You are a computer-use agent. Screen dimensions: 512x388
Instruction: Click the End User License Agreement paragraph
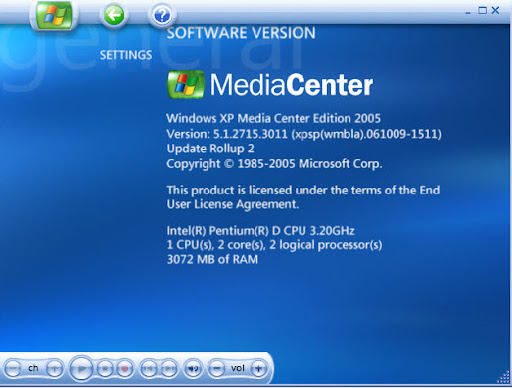(303, 197)
